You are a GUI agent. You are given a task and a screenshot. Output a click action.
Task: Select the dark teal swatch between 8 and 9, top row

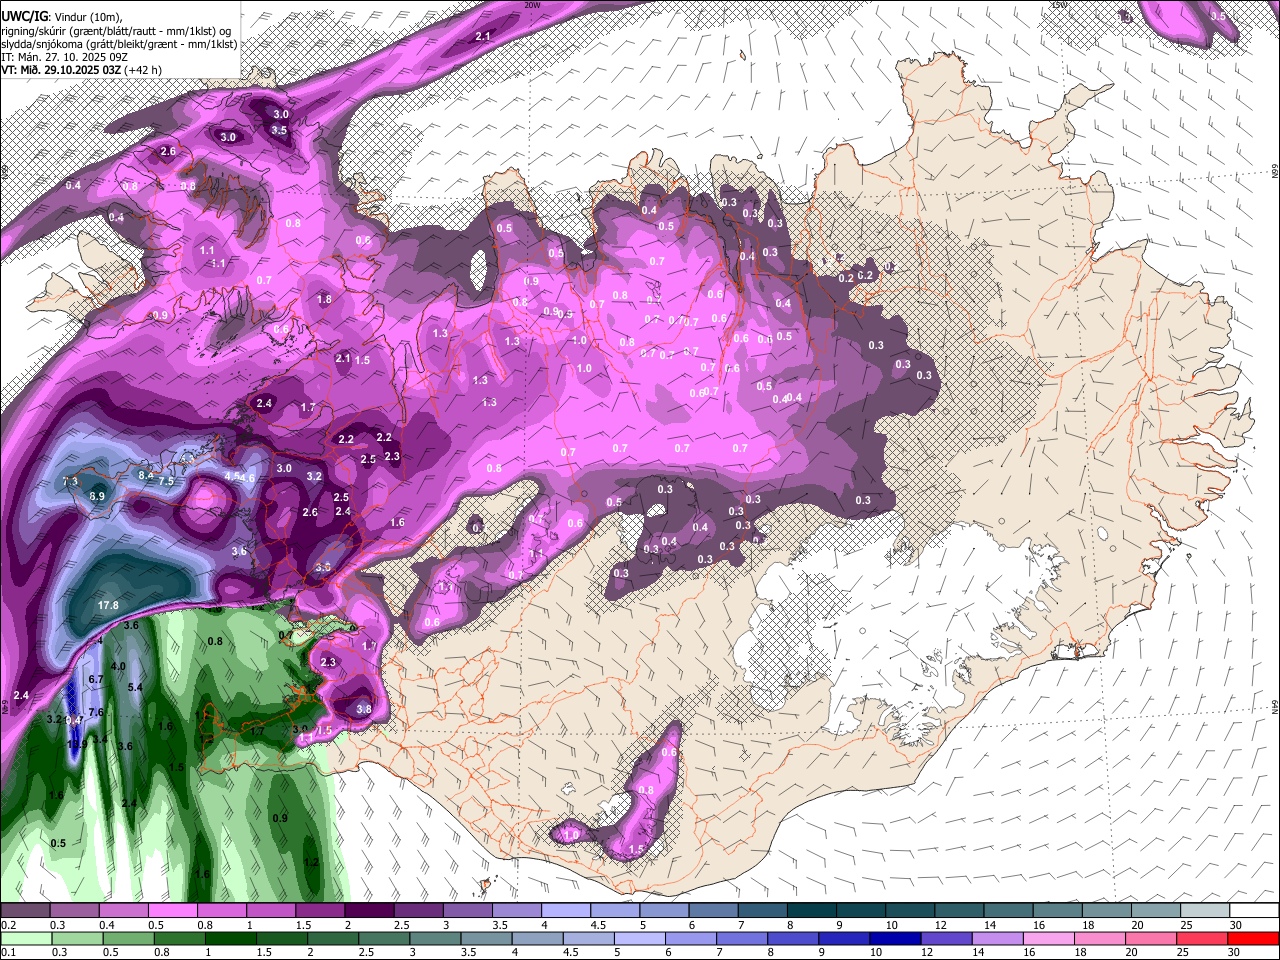[x=812, y=911]
